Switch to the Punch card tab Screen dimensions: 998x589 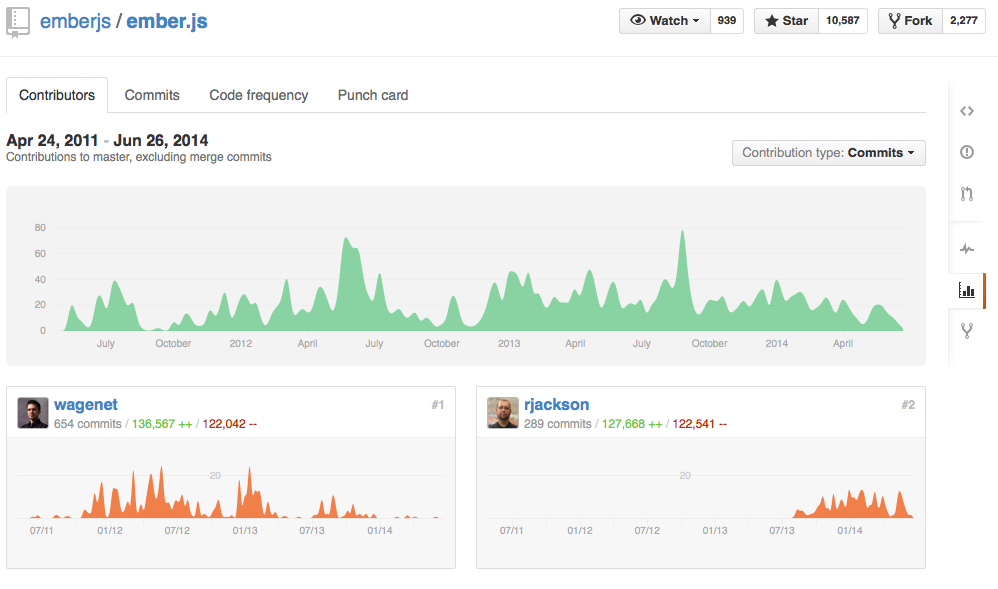tap(373, 95)
